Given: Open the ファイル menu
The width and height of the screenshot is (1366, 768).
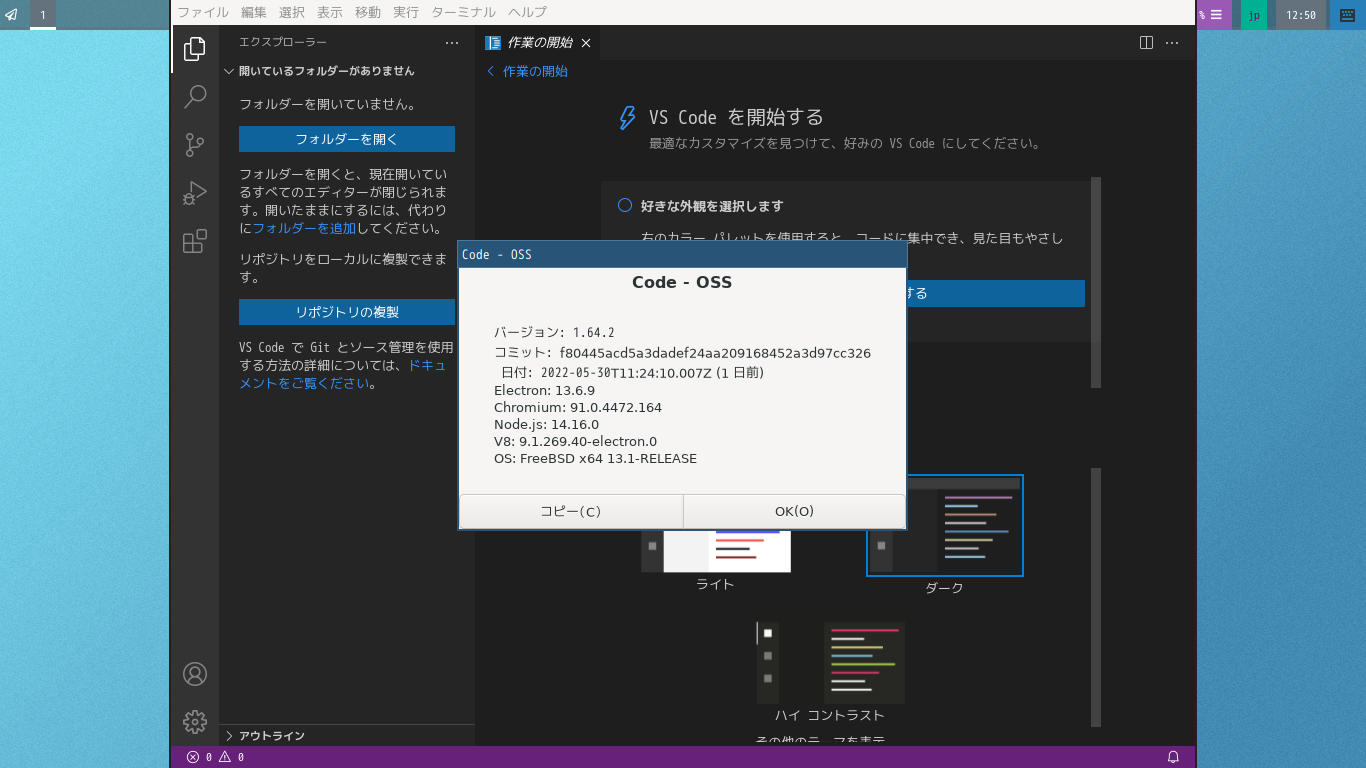Looking at the screenshot, I should point(203,12).
